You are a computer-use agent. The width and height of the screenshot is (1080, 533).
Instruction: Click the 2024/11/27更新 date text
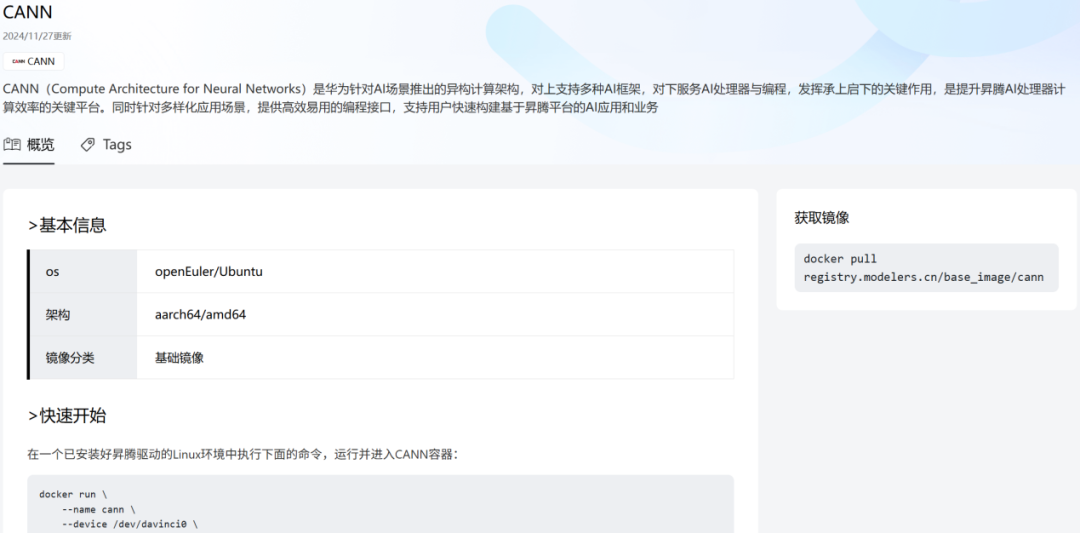point(37,36)
